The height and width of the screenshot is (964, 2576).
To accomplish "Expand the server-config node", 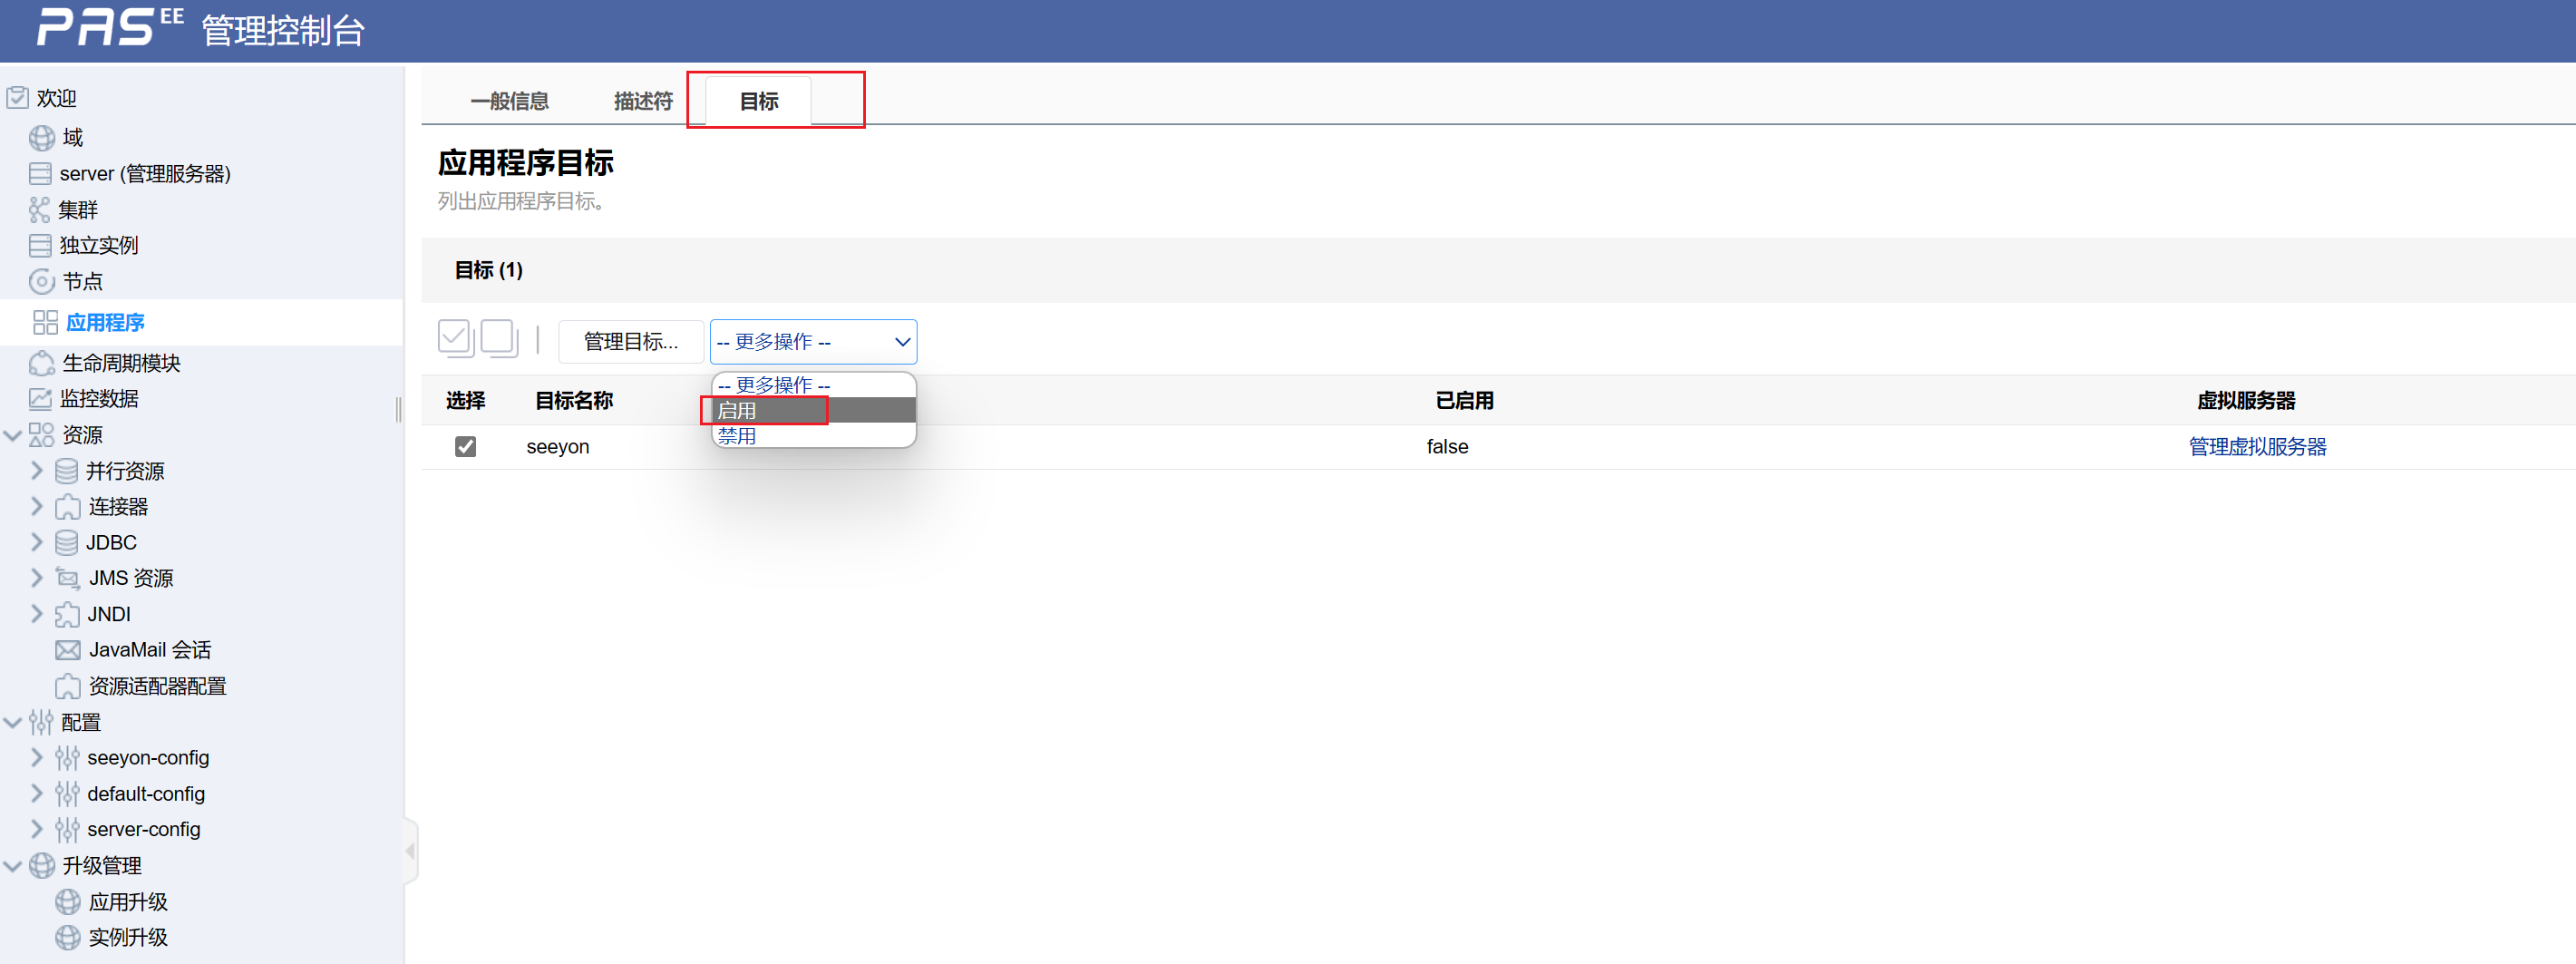I will click(37, 830).
